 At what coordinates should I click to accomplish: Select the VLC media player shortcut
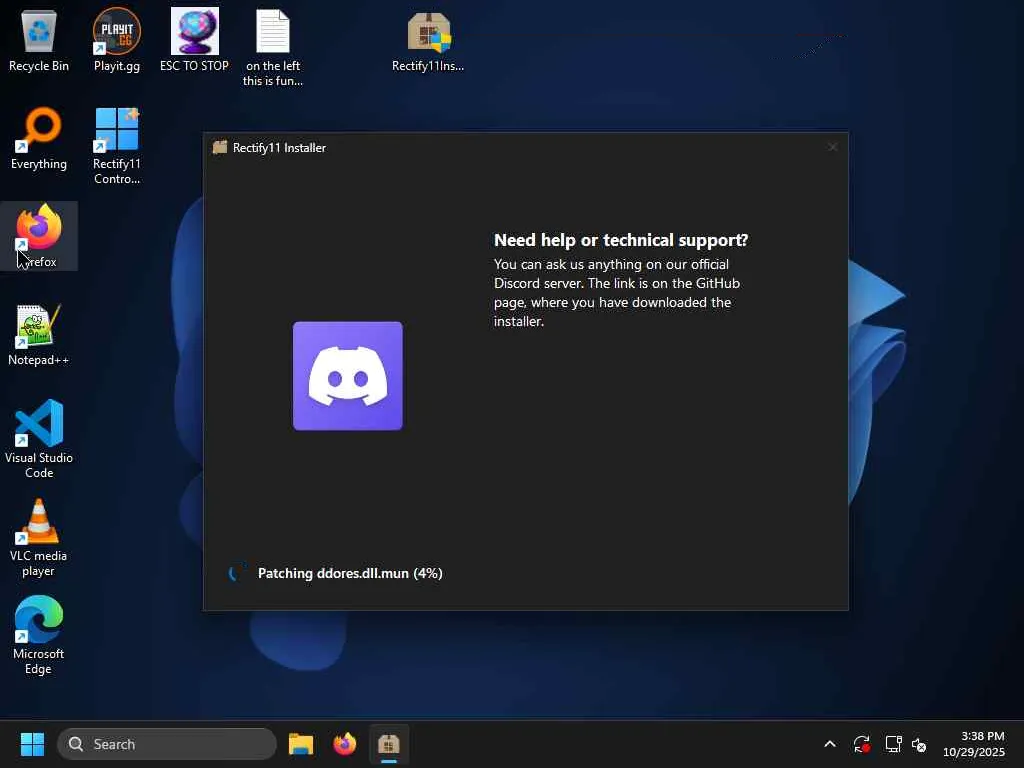coord(39,537)
